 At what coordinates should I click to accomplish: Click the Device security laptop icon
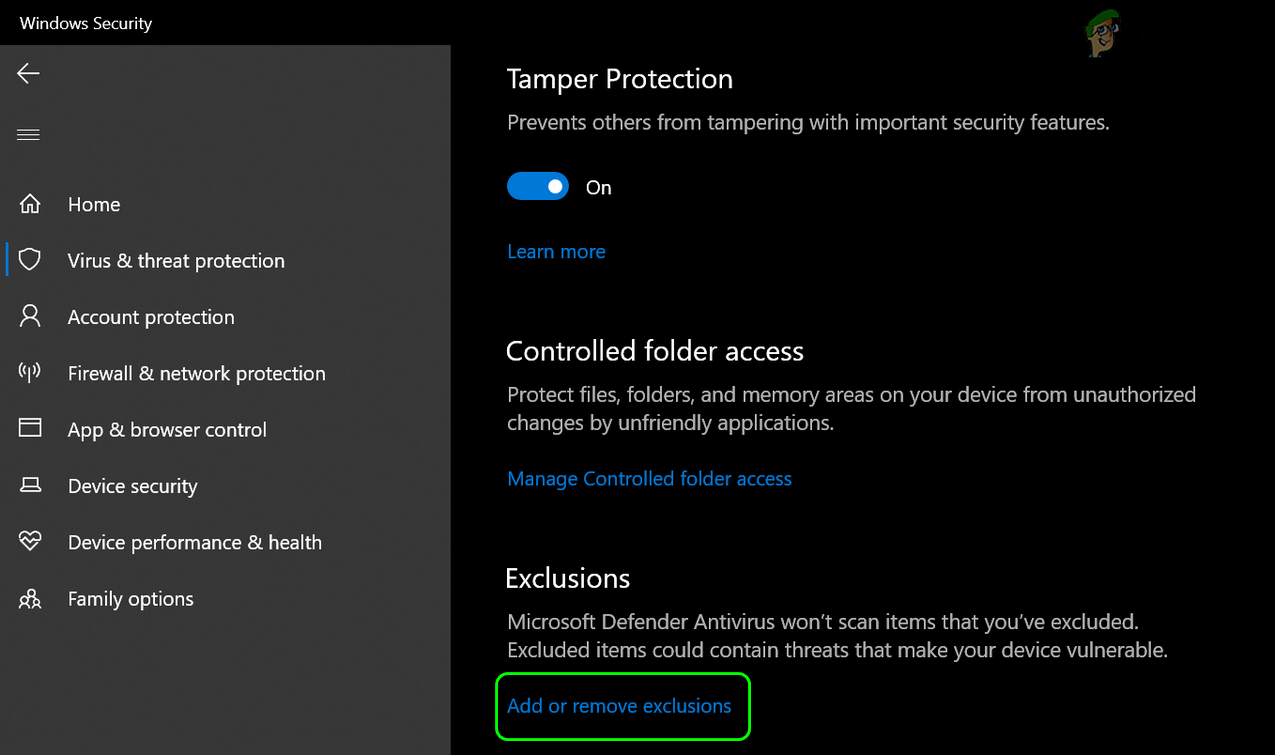click(30, 485)
